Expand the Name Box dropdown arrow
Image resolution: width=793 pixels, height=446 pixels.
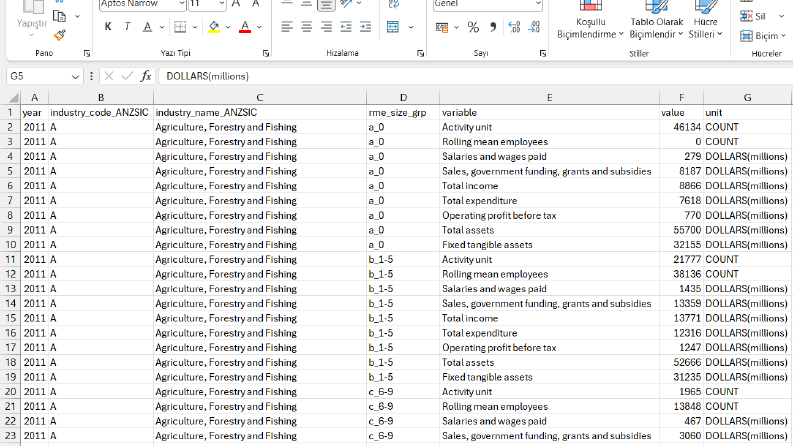click(75, 77)
